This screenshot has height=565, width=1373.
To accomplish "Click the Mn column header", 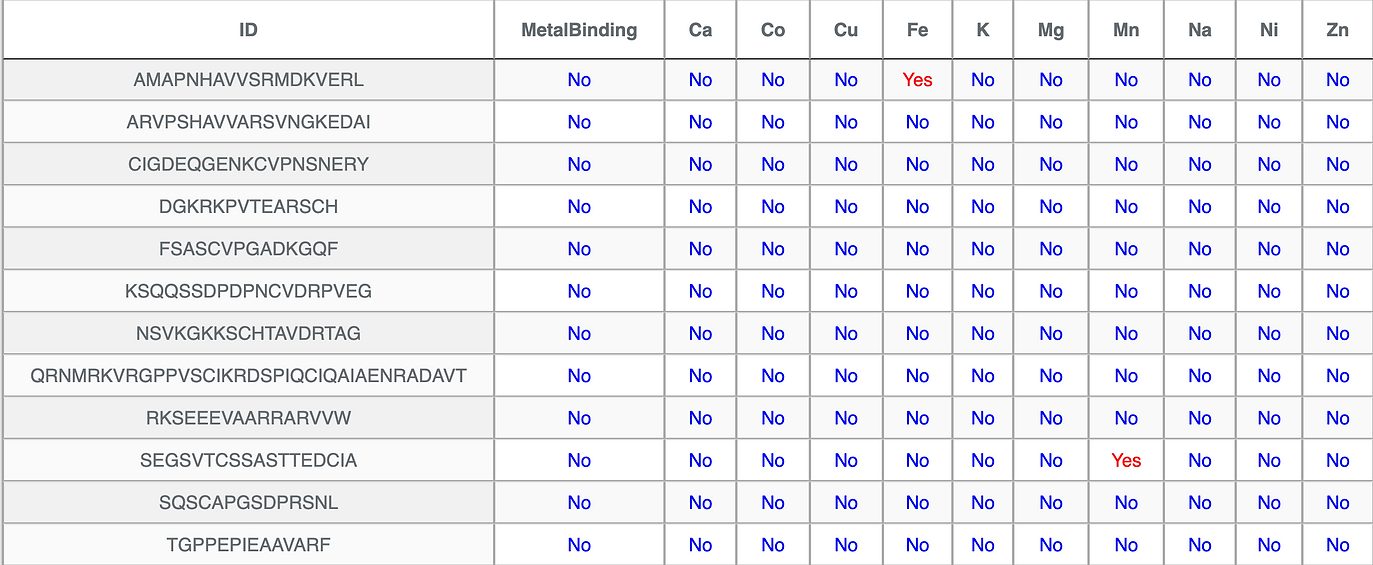I will click(1126, 30).
